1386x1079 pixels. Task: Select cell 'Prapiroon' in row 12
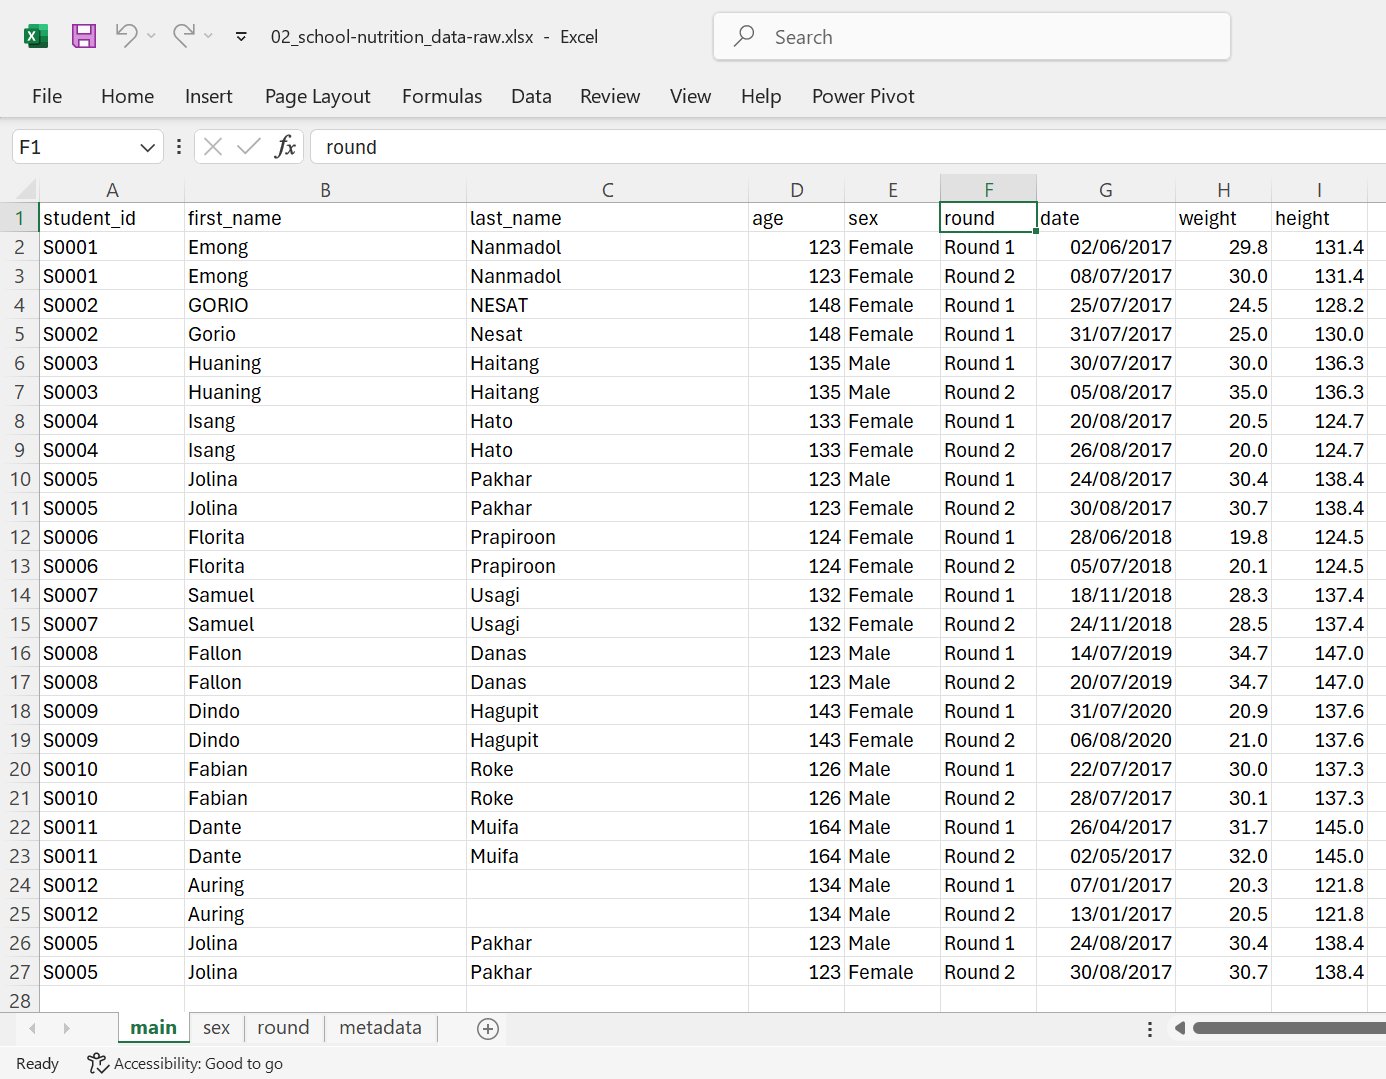point(607,537)
